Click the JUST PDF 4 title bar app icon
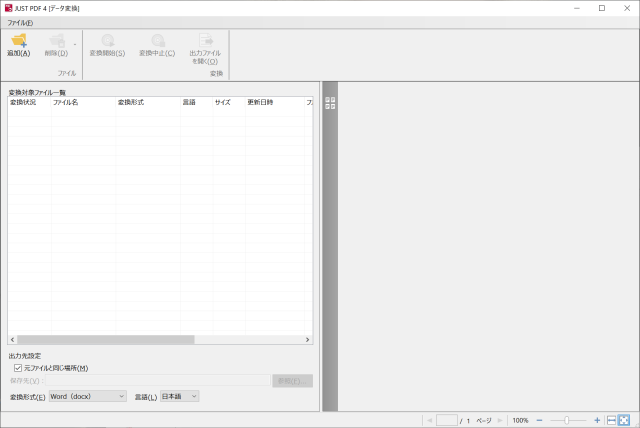 click(x=8, y=8)
